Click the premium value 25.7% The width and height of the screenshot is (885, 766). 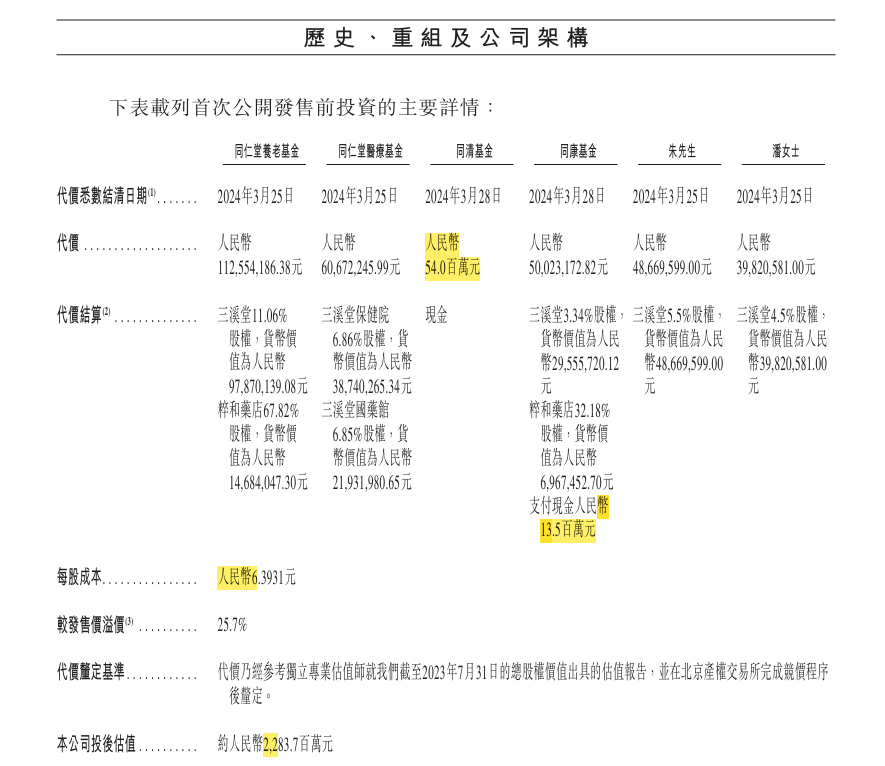point(233,624)
